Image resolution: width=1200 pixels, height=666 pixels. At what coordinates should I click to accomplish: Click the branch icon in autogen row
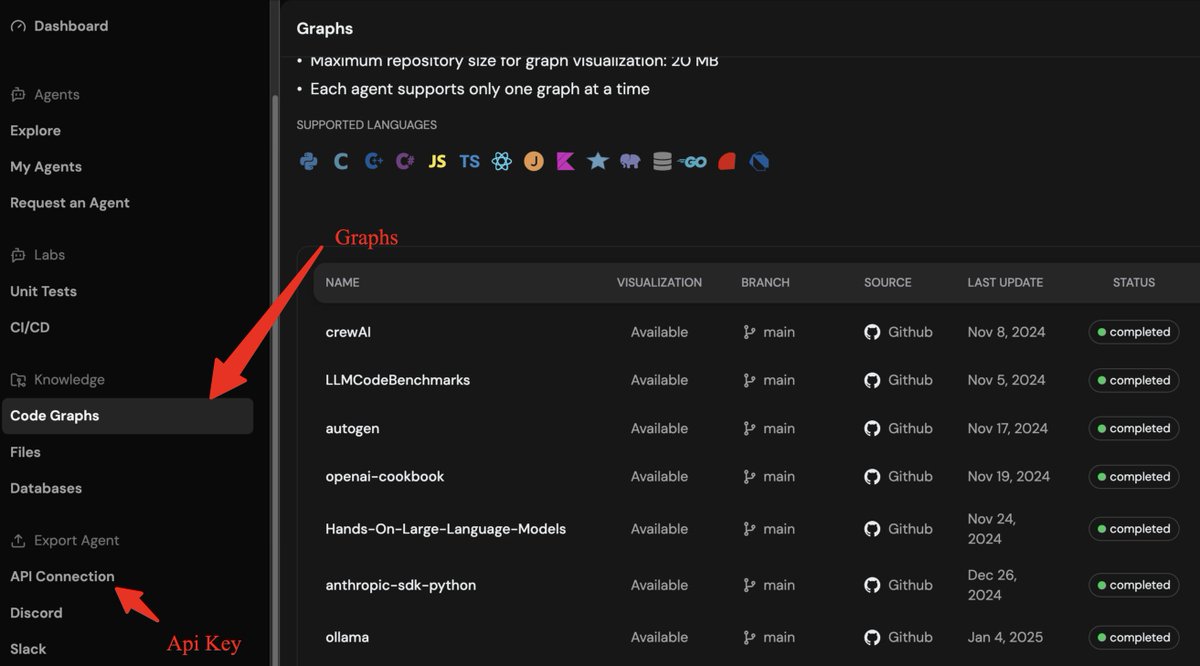point(749,428)
